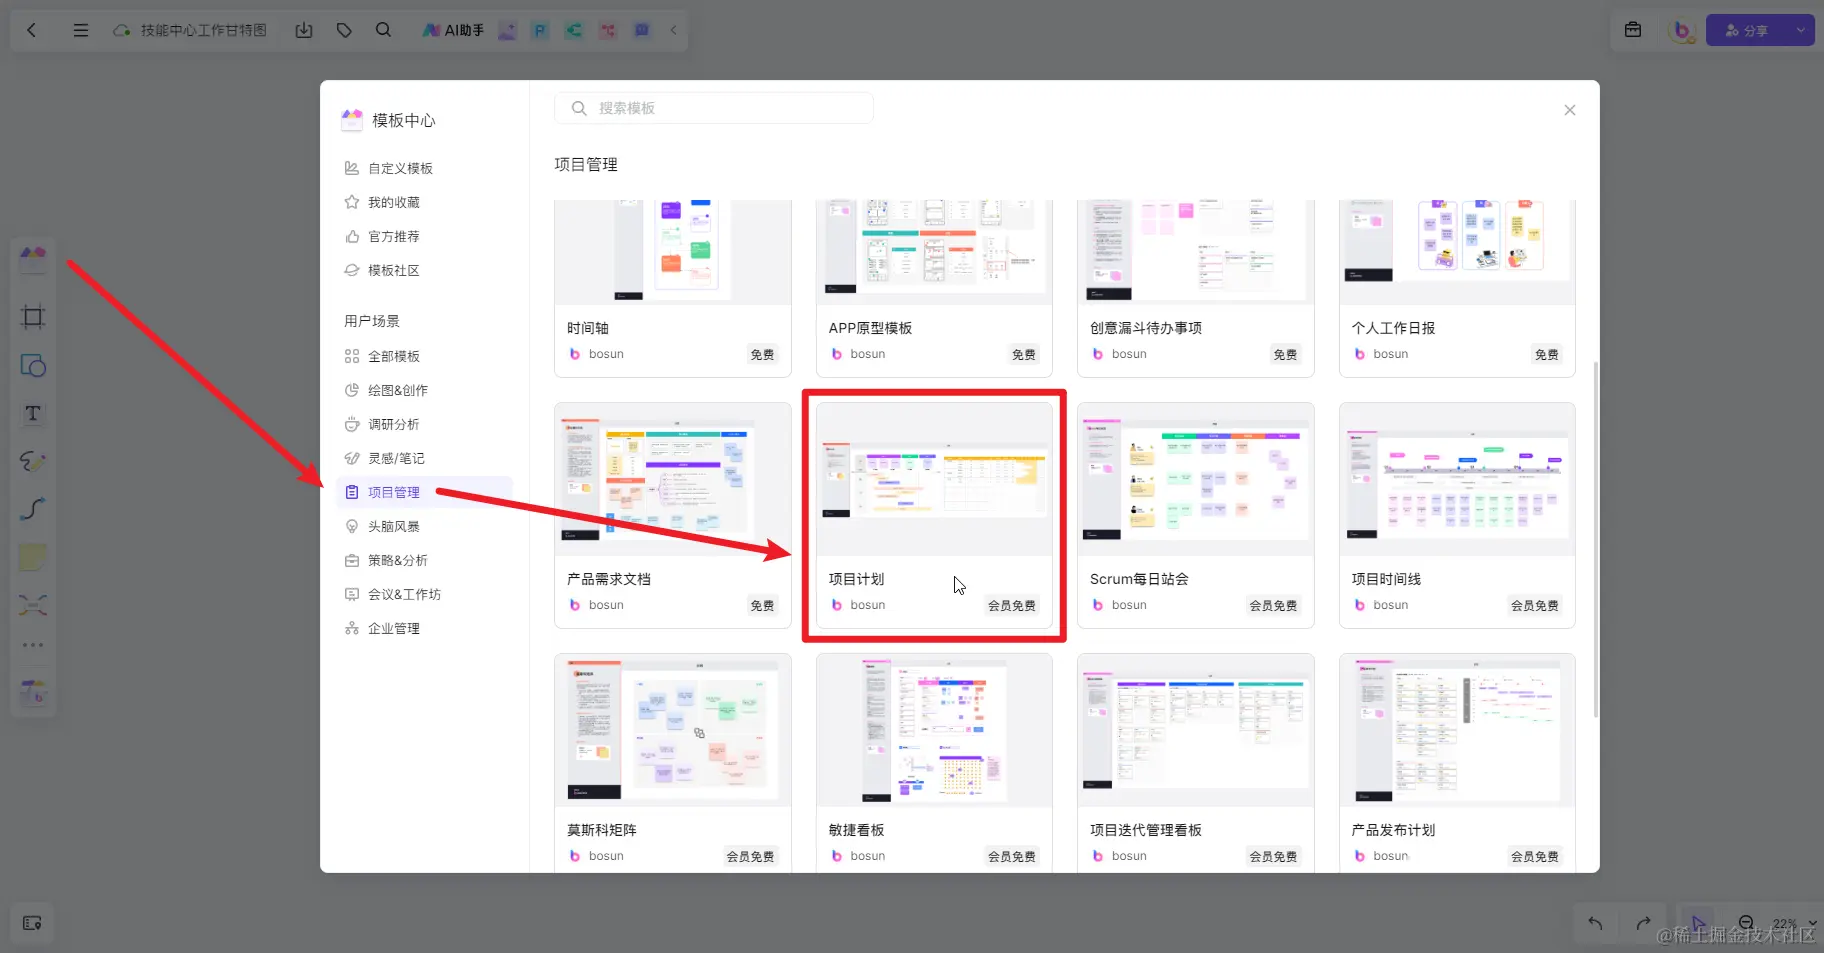Open the Frame tool
Viewport: 1824px width, 953px height.
coord(33,317)
